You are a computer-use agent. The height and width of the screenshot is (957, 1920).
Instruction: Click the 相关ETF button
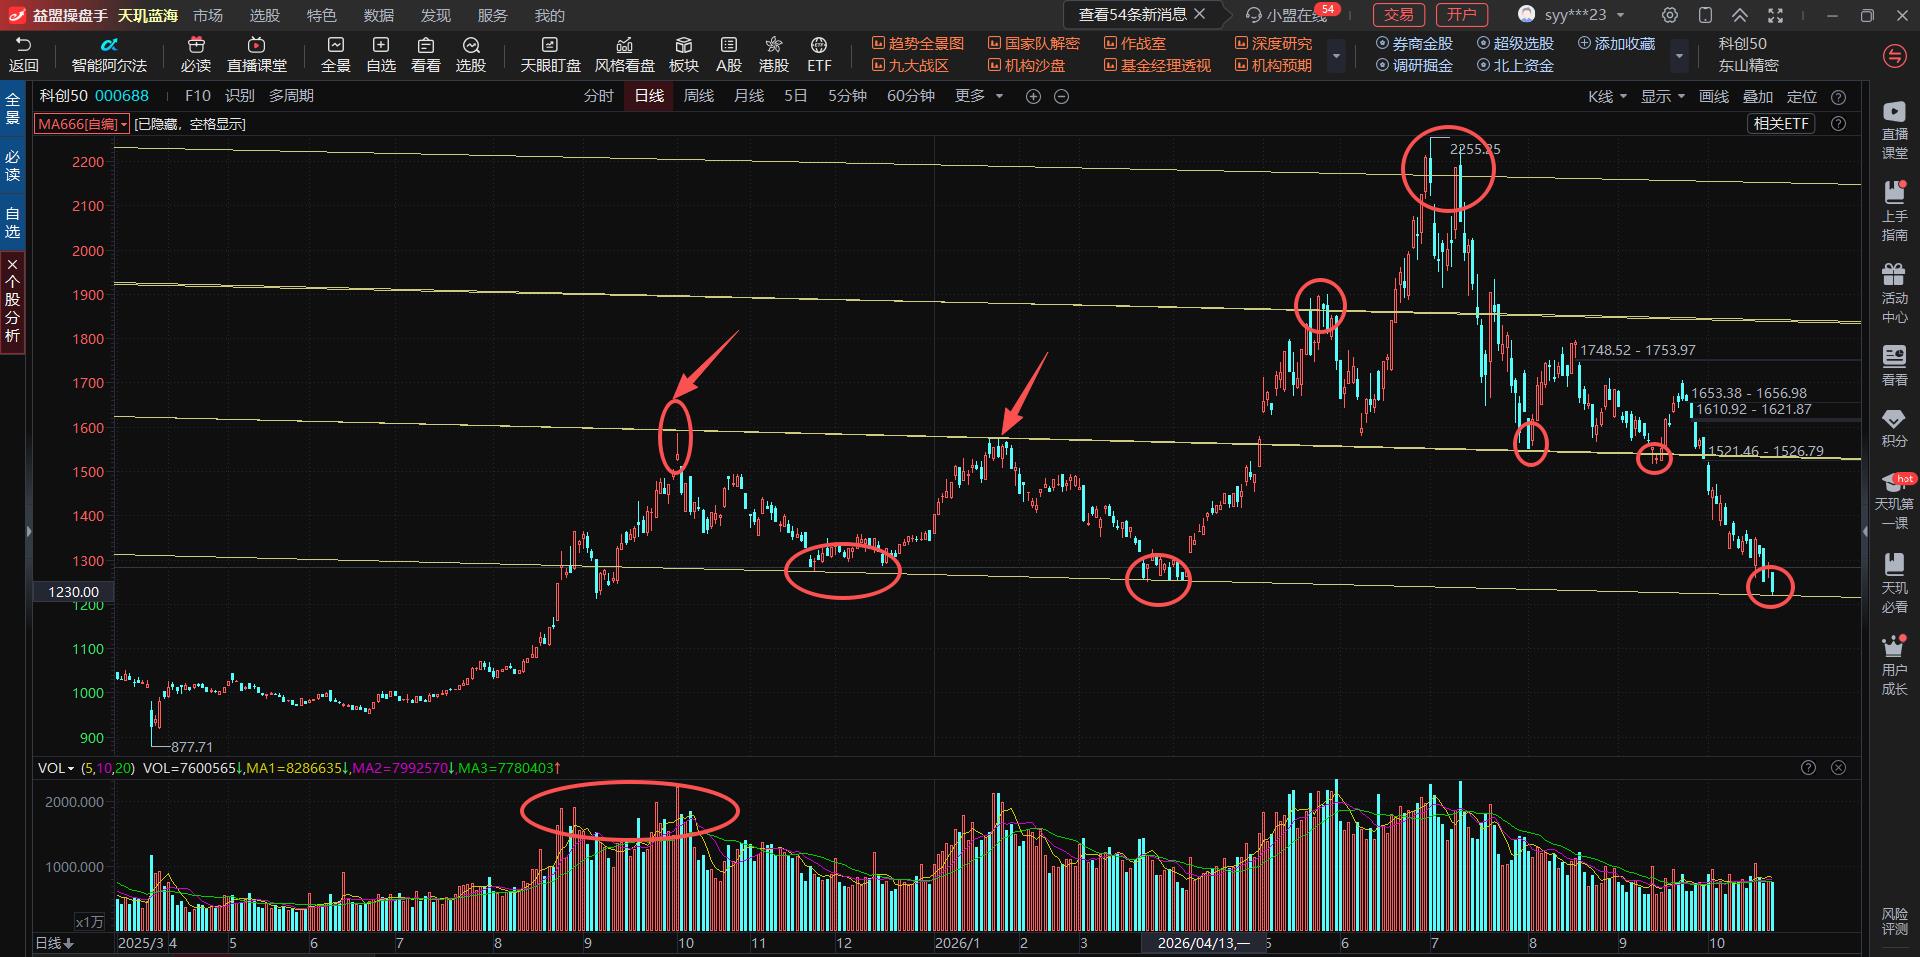pyautogui.click(x=1782, y=124)
